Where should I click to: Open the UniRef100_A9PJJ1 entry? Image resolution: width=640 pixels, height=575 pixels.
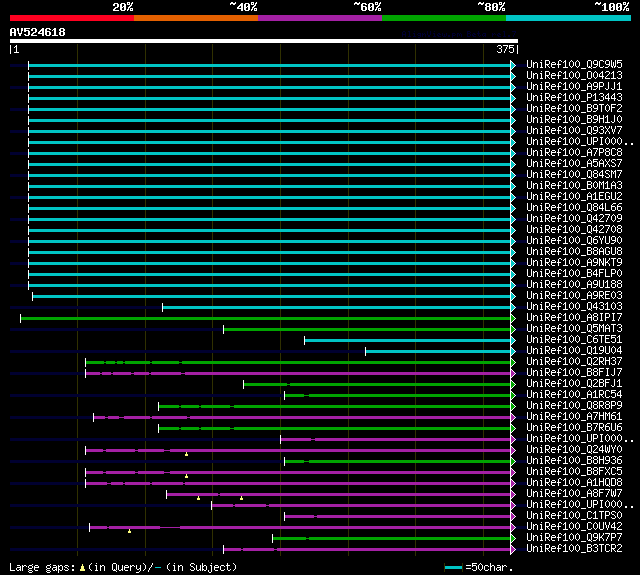pos(574,87)
